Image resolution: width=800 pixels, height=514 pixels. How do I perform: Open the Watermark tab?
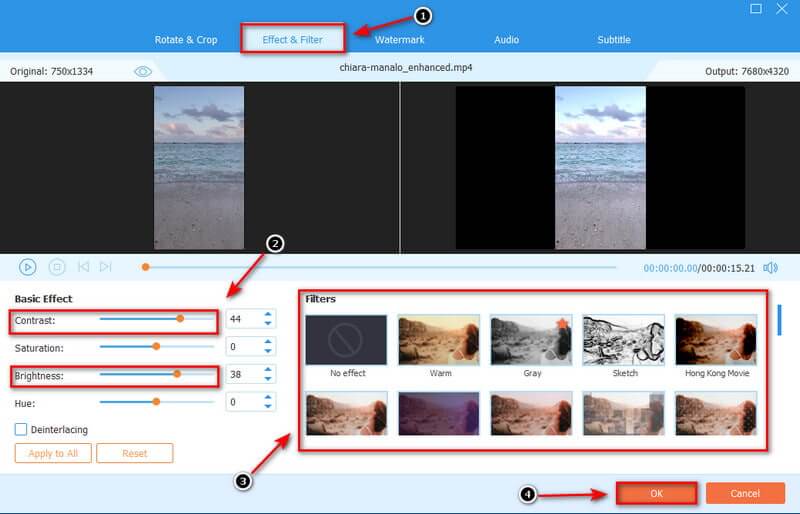point(399,39)
